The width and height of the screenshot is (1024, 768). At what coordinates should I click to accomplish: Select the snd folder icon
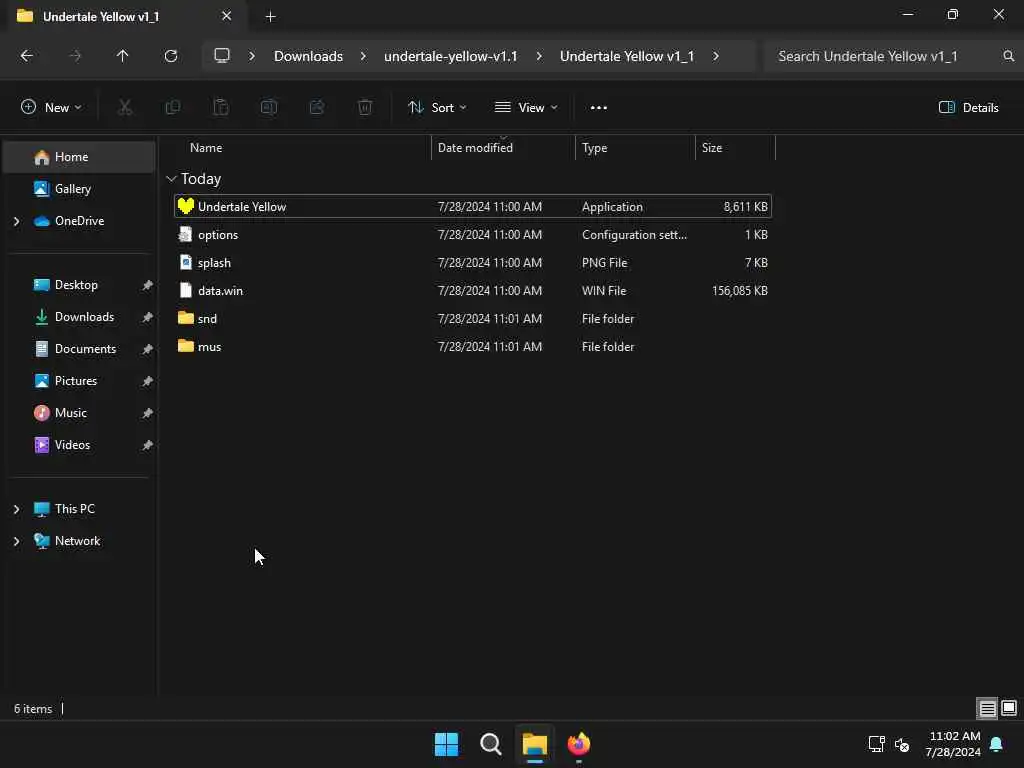185,318
